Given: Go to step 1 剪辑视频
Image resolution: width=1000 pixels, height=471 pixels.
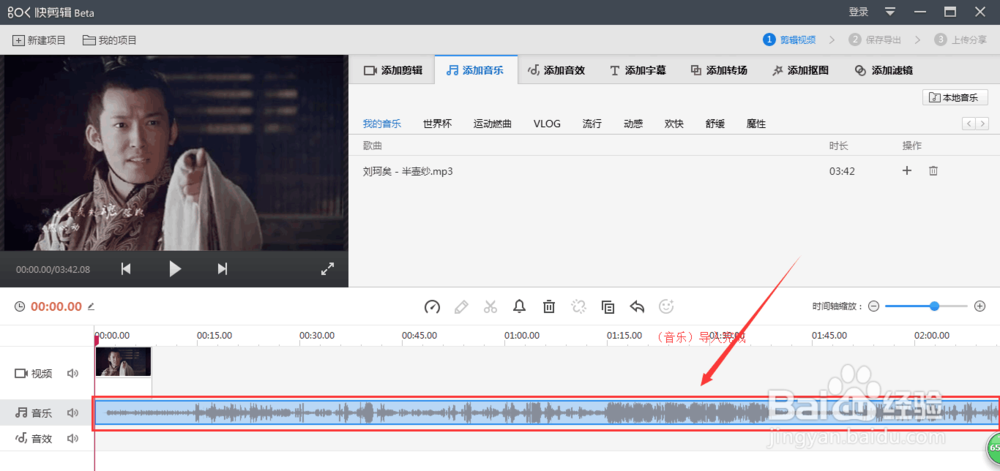Looking at the screenshot, I should click(x=790, y=40).
